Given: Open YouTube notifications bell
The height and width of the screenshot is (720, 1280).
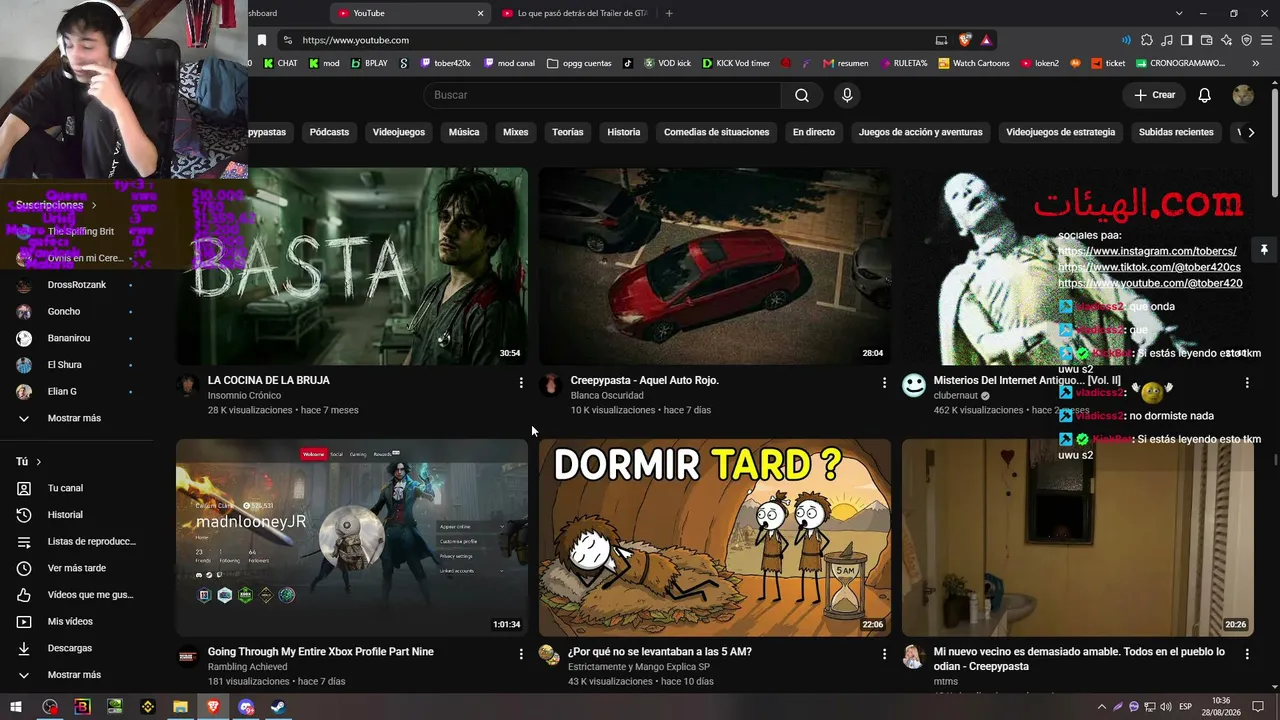Looking at the screenshot, I should tap(1205, 95).
